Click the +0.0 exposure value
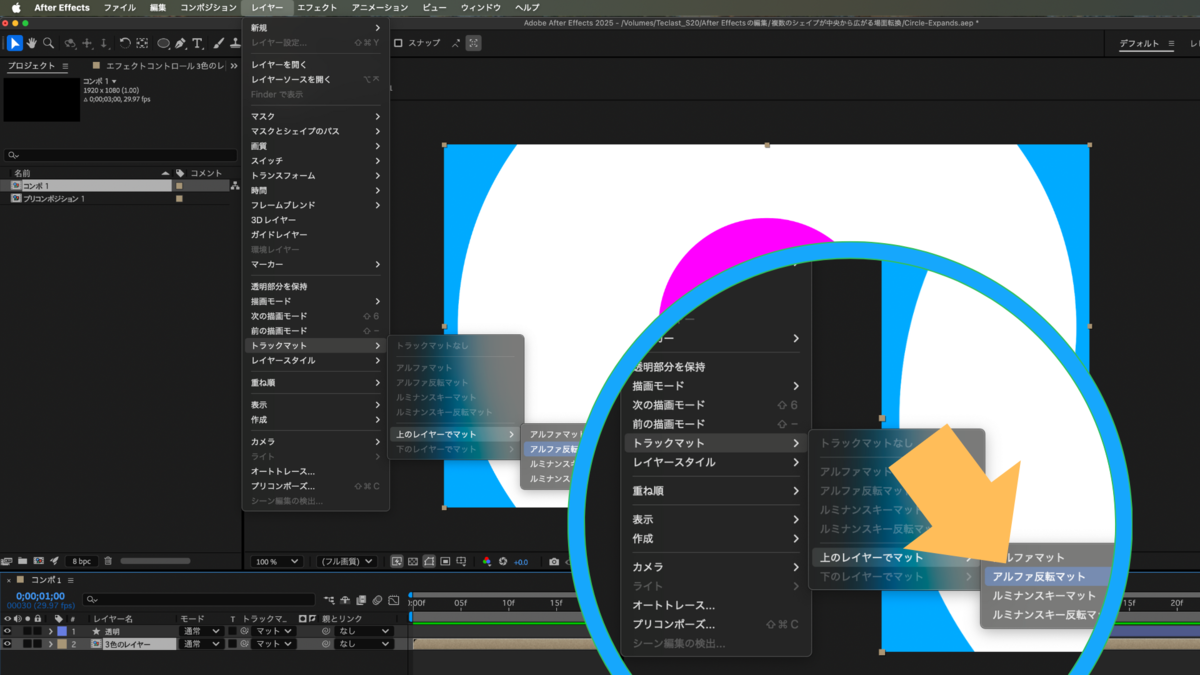 tap(521, 562)
